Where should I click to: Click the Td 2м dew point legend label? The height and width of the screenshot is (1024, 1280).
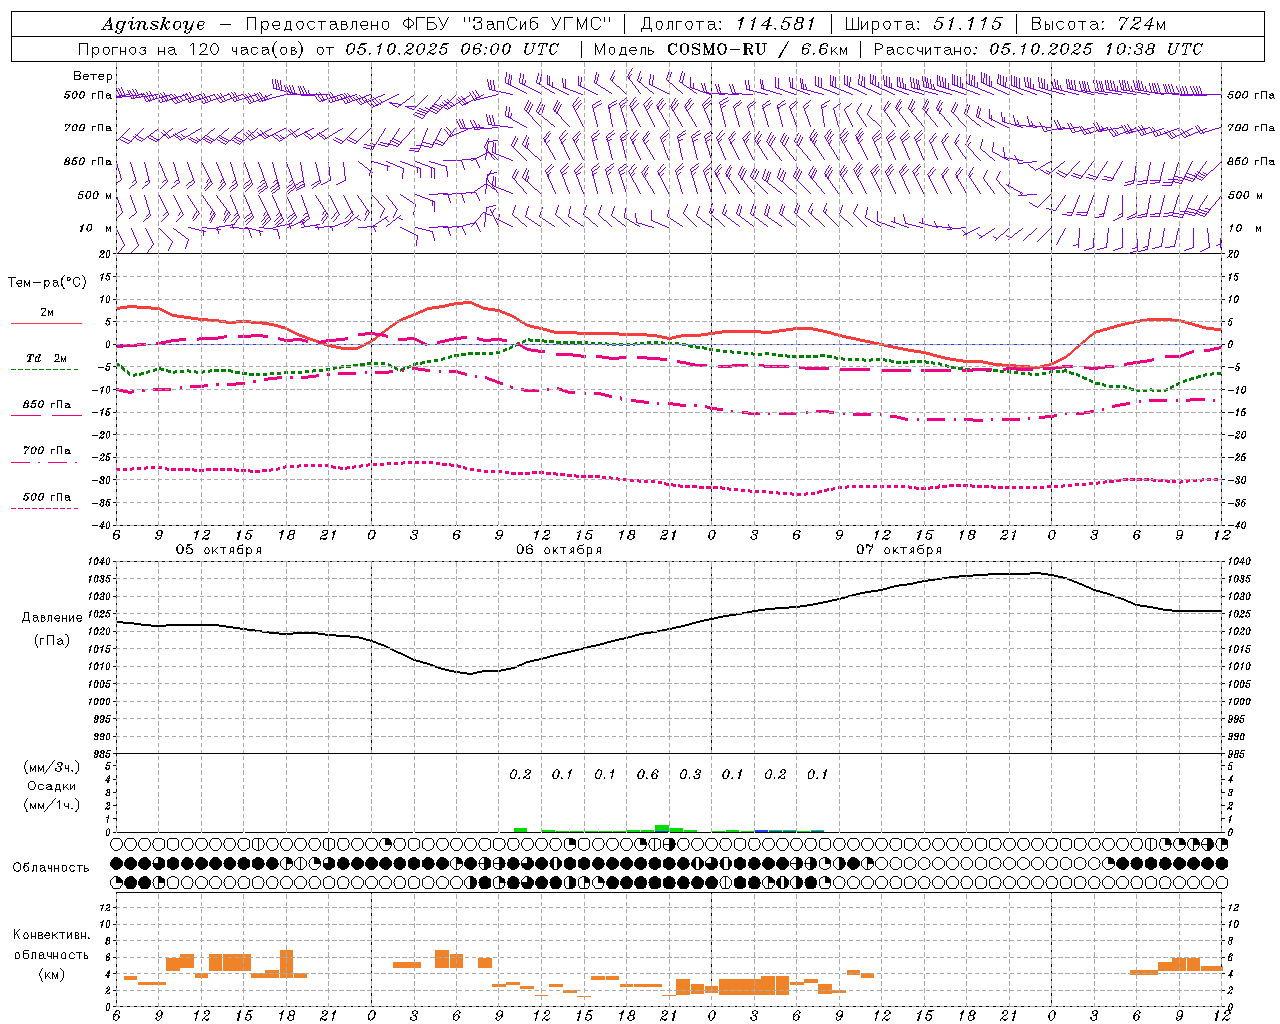47,358
